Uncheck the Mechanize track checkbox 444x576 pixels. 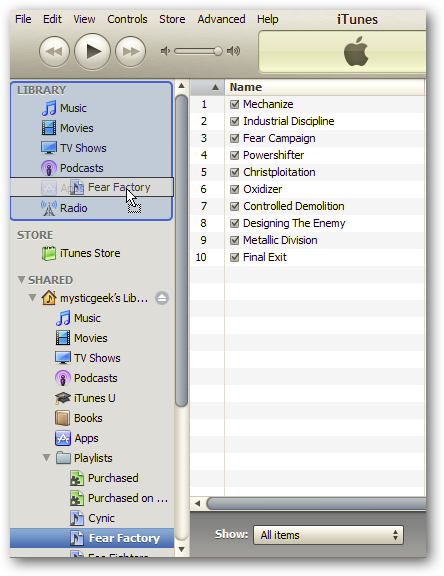[234, 104]
